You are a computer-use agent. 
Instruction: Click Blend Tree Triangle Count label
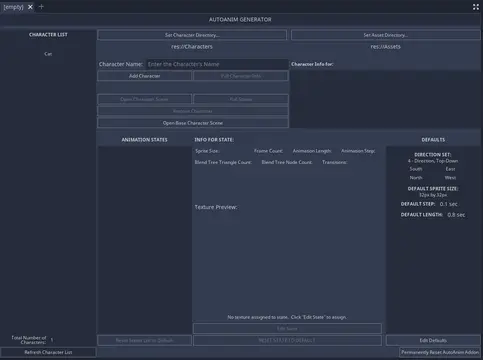point(223,162)
